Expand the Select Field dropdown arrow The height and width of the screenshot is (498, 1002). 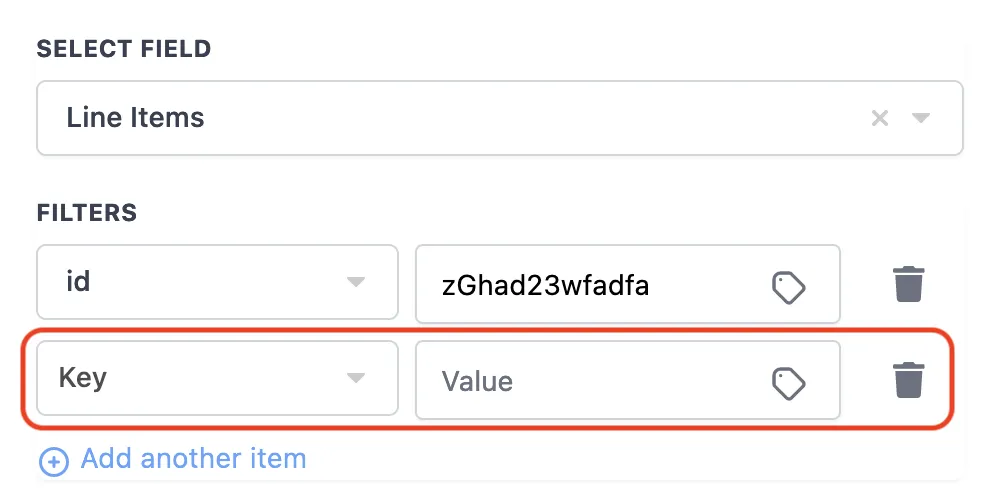pos(921,118)
